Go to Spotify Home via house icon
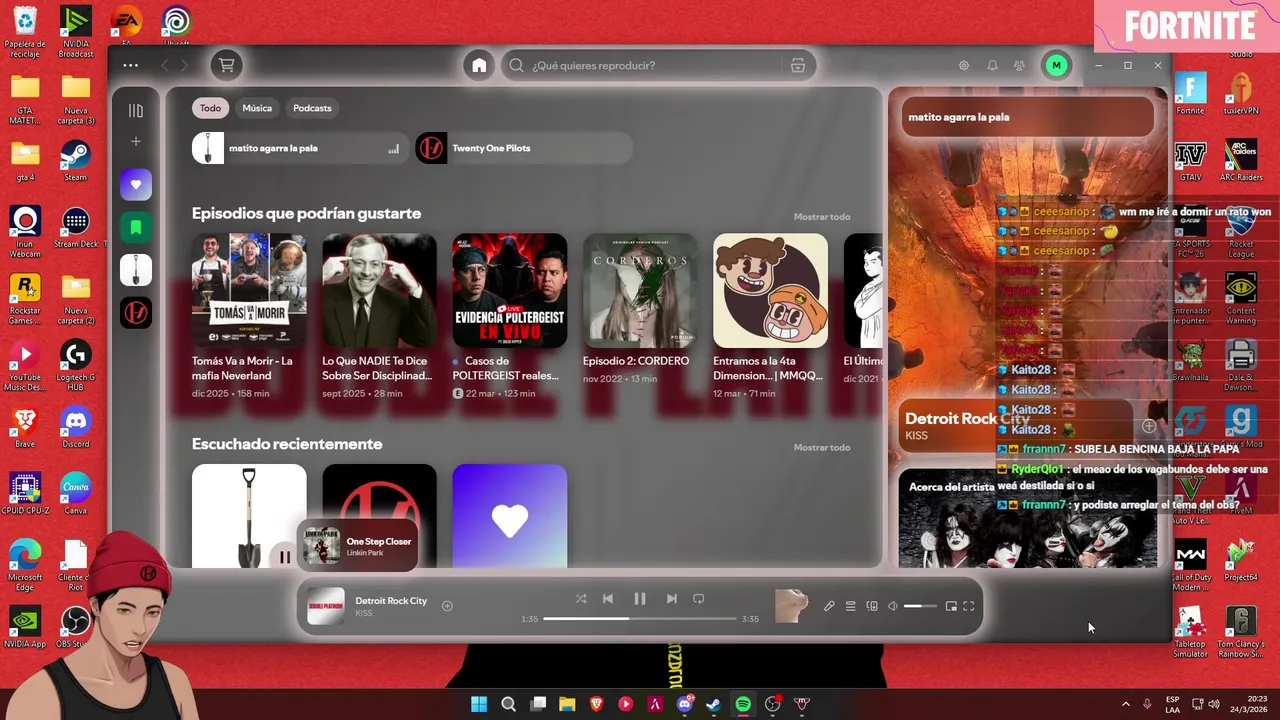This screenshot has width=1280, height=720. point(479,65)
